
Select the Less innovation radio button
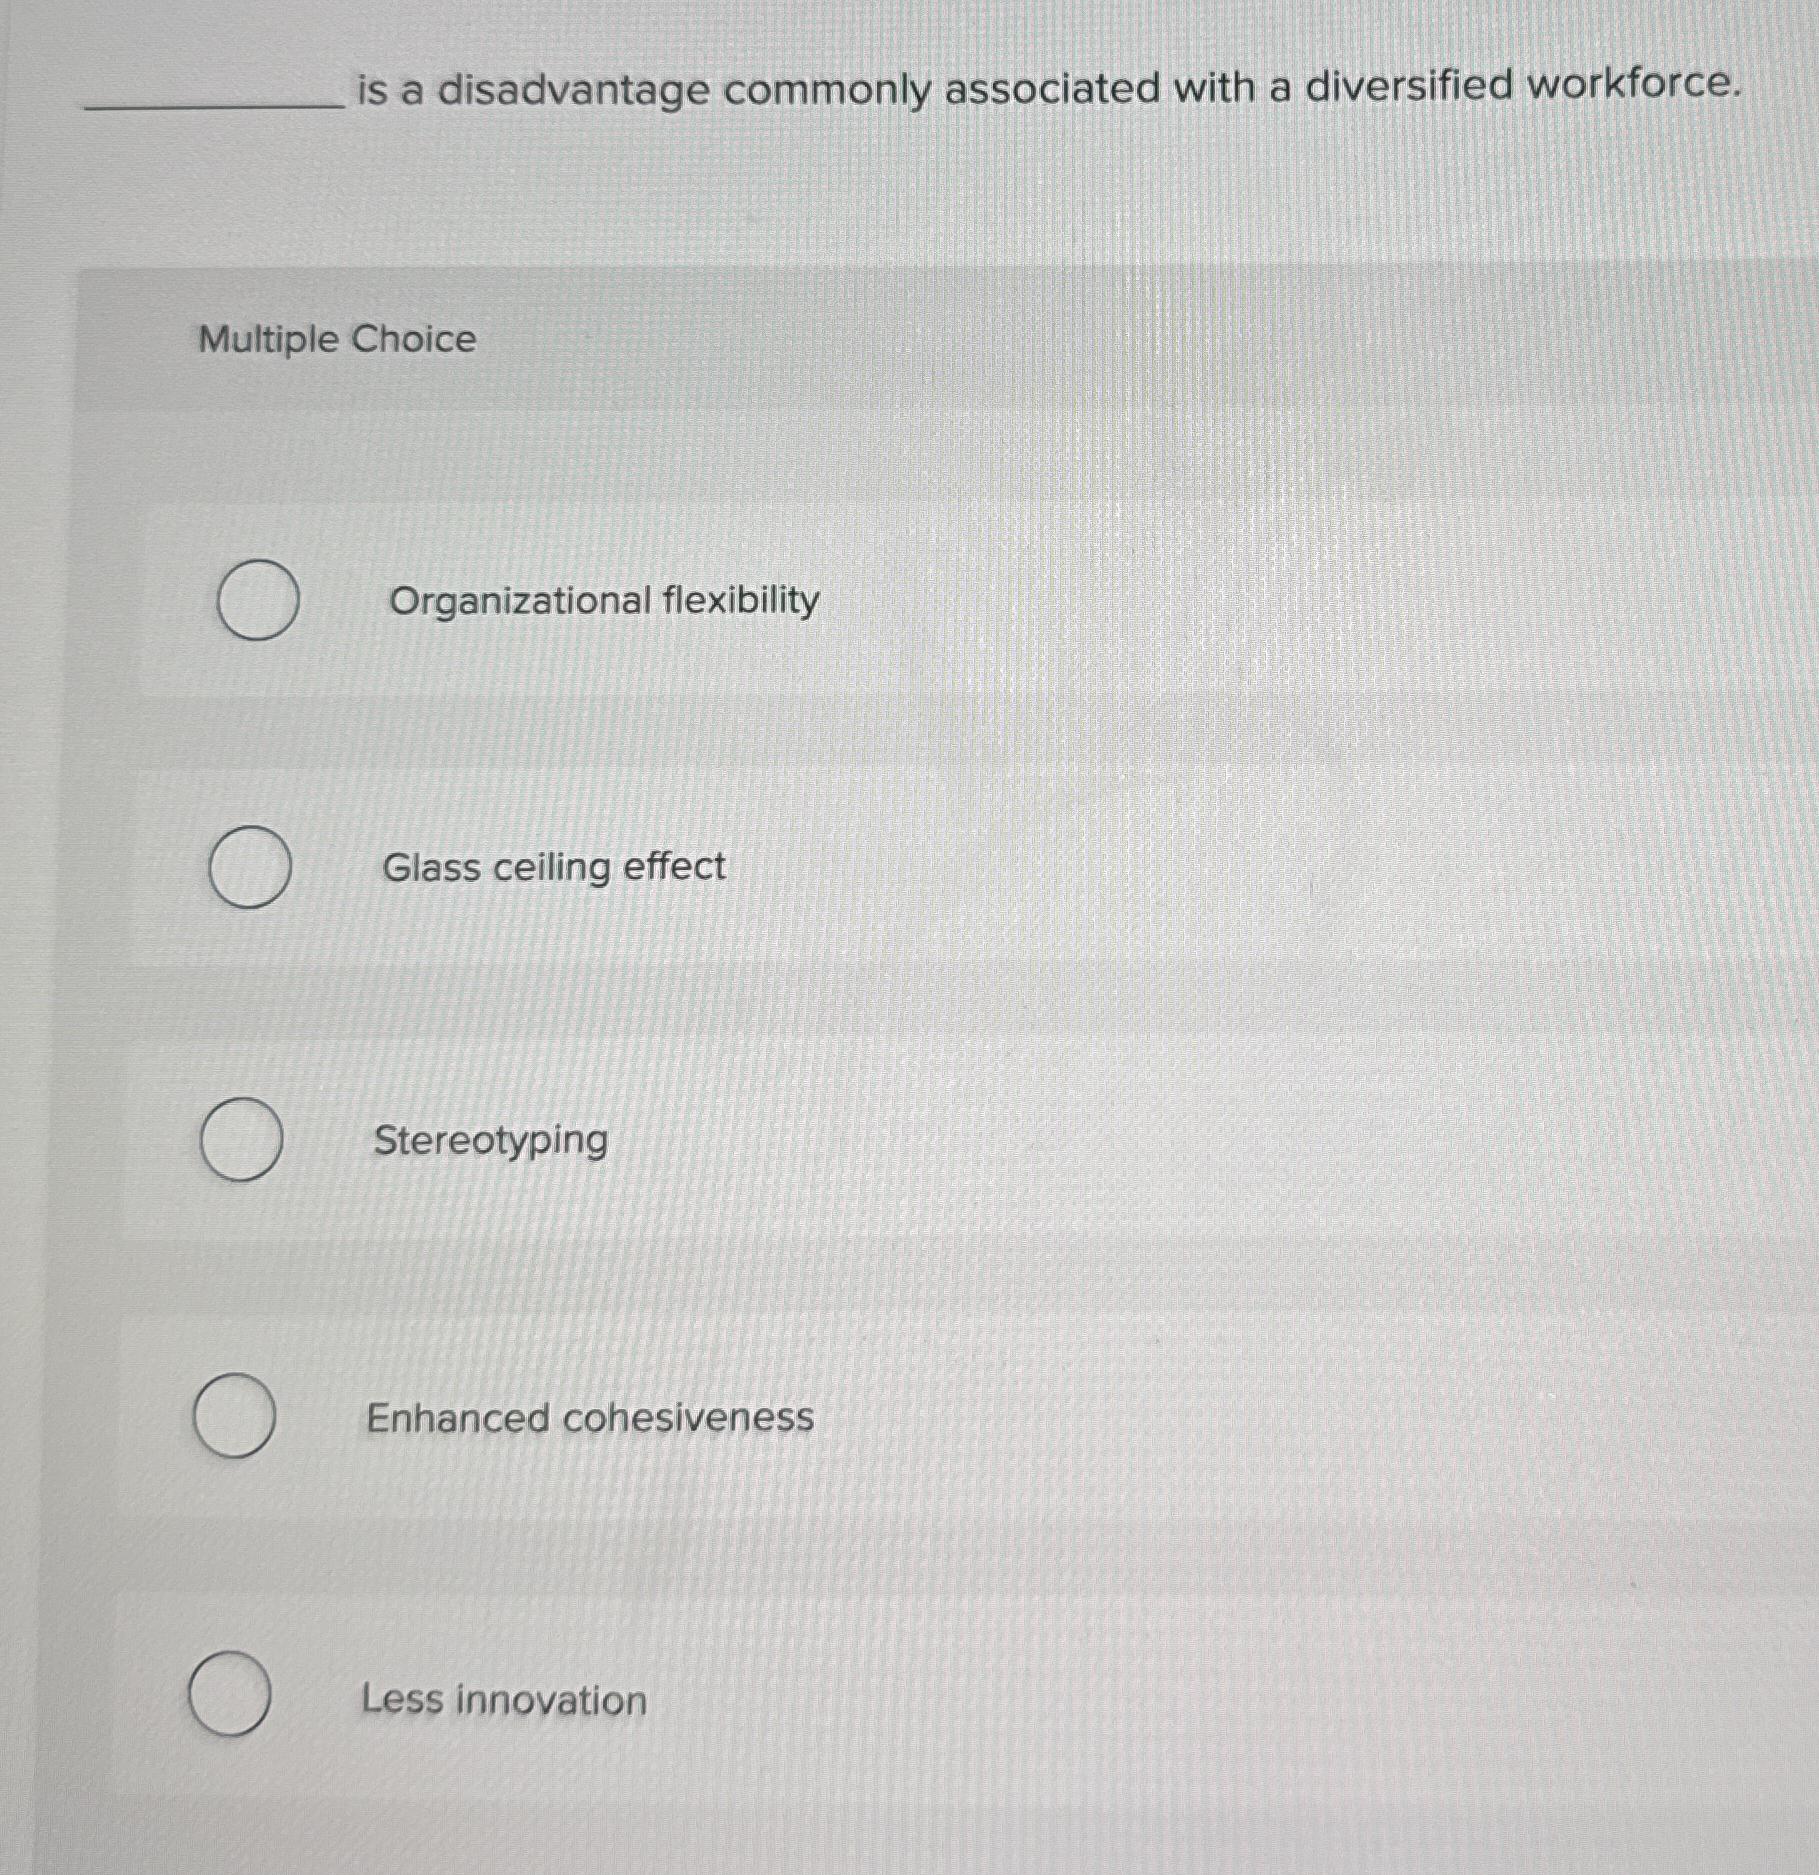point(230,1694)
